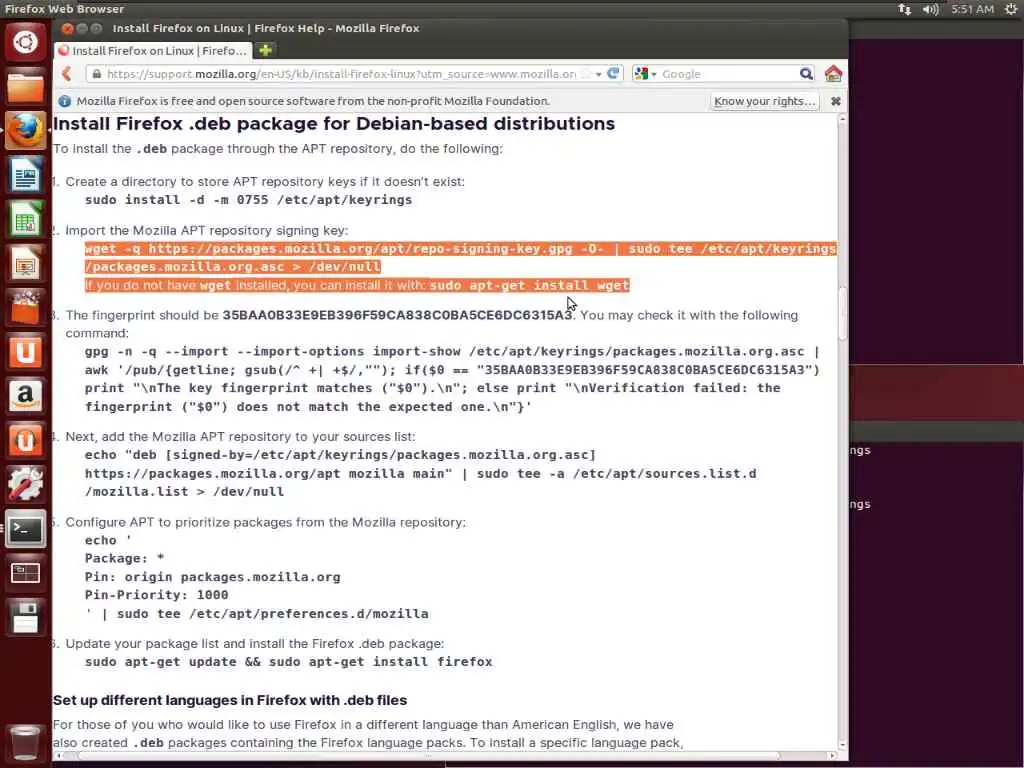This screenshot has height=768, width=1024.
Task: Click the sudo apt-get update && install firefox command
Action: pos(289,662)
